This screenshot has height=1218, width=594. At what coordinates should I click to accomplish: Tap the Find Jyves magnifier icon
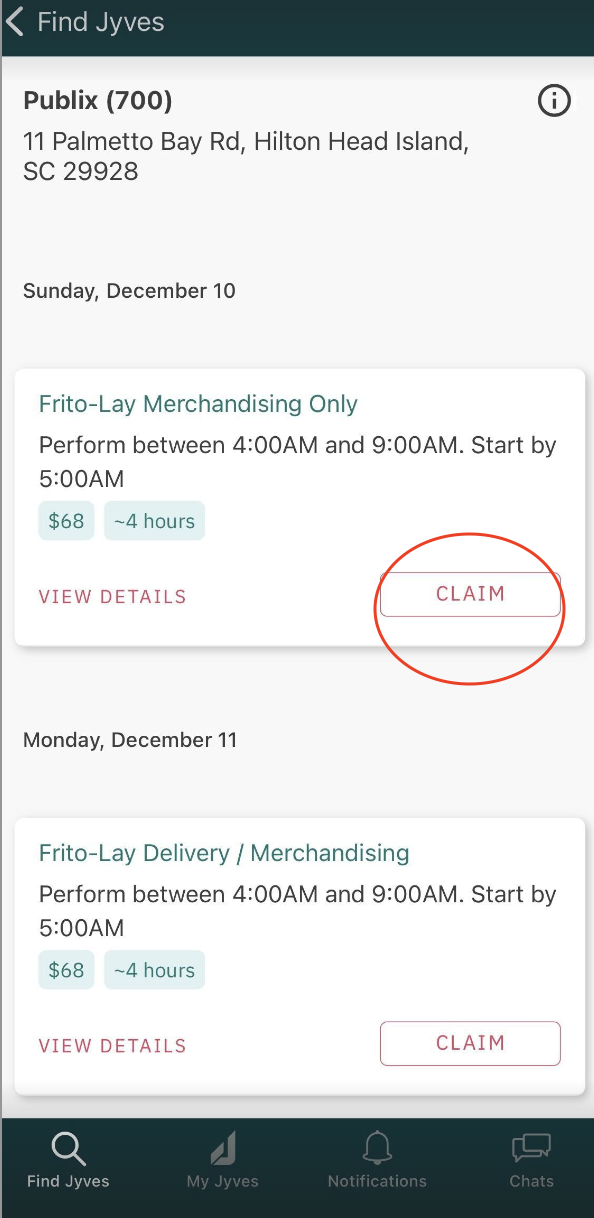click(68, 1150)
